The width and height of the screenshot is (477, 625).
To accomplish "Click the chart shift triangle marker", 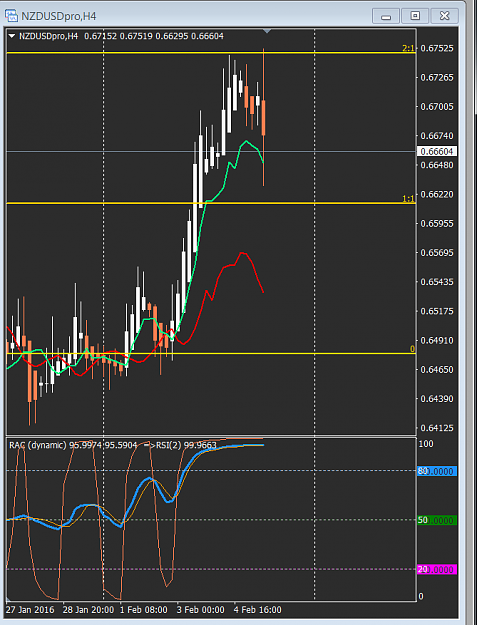I will coord(267,31).
